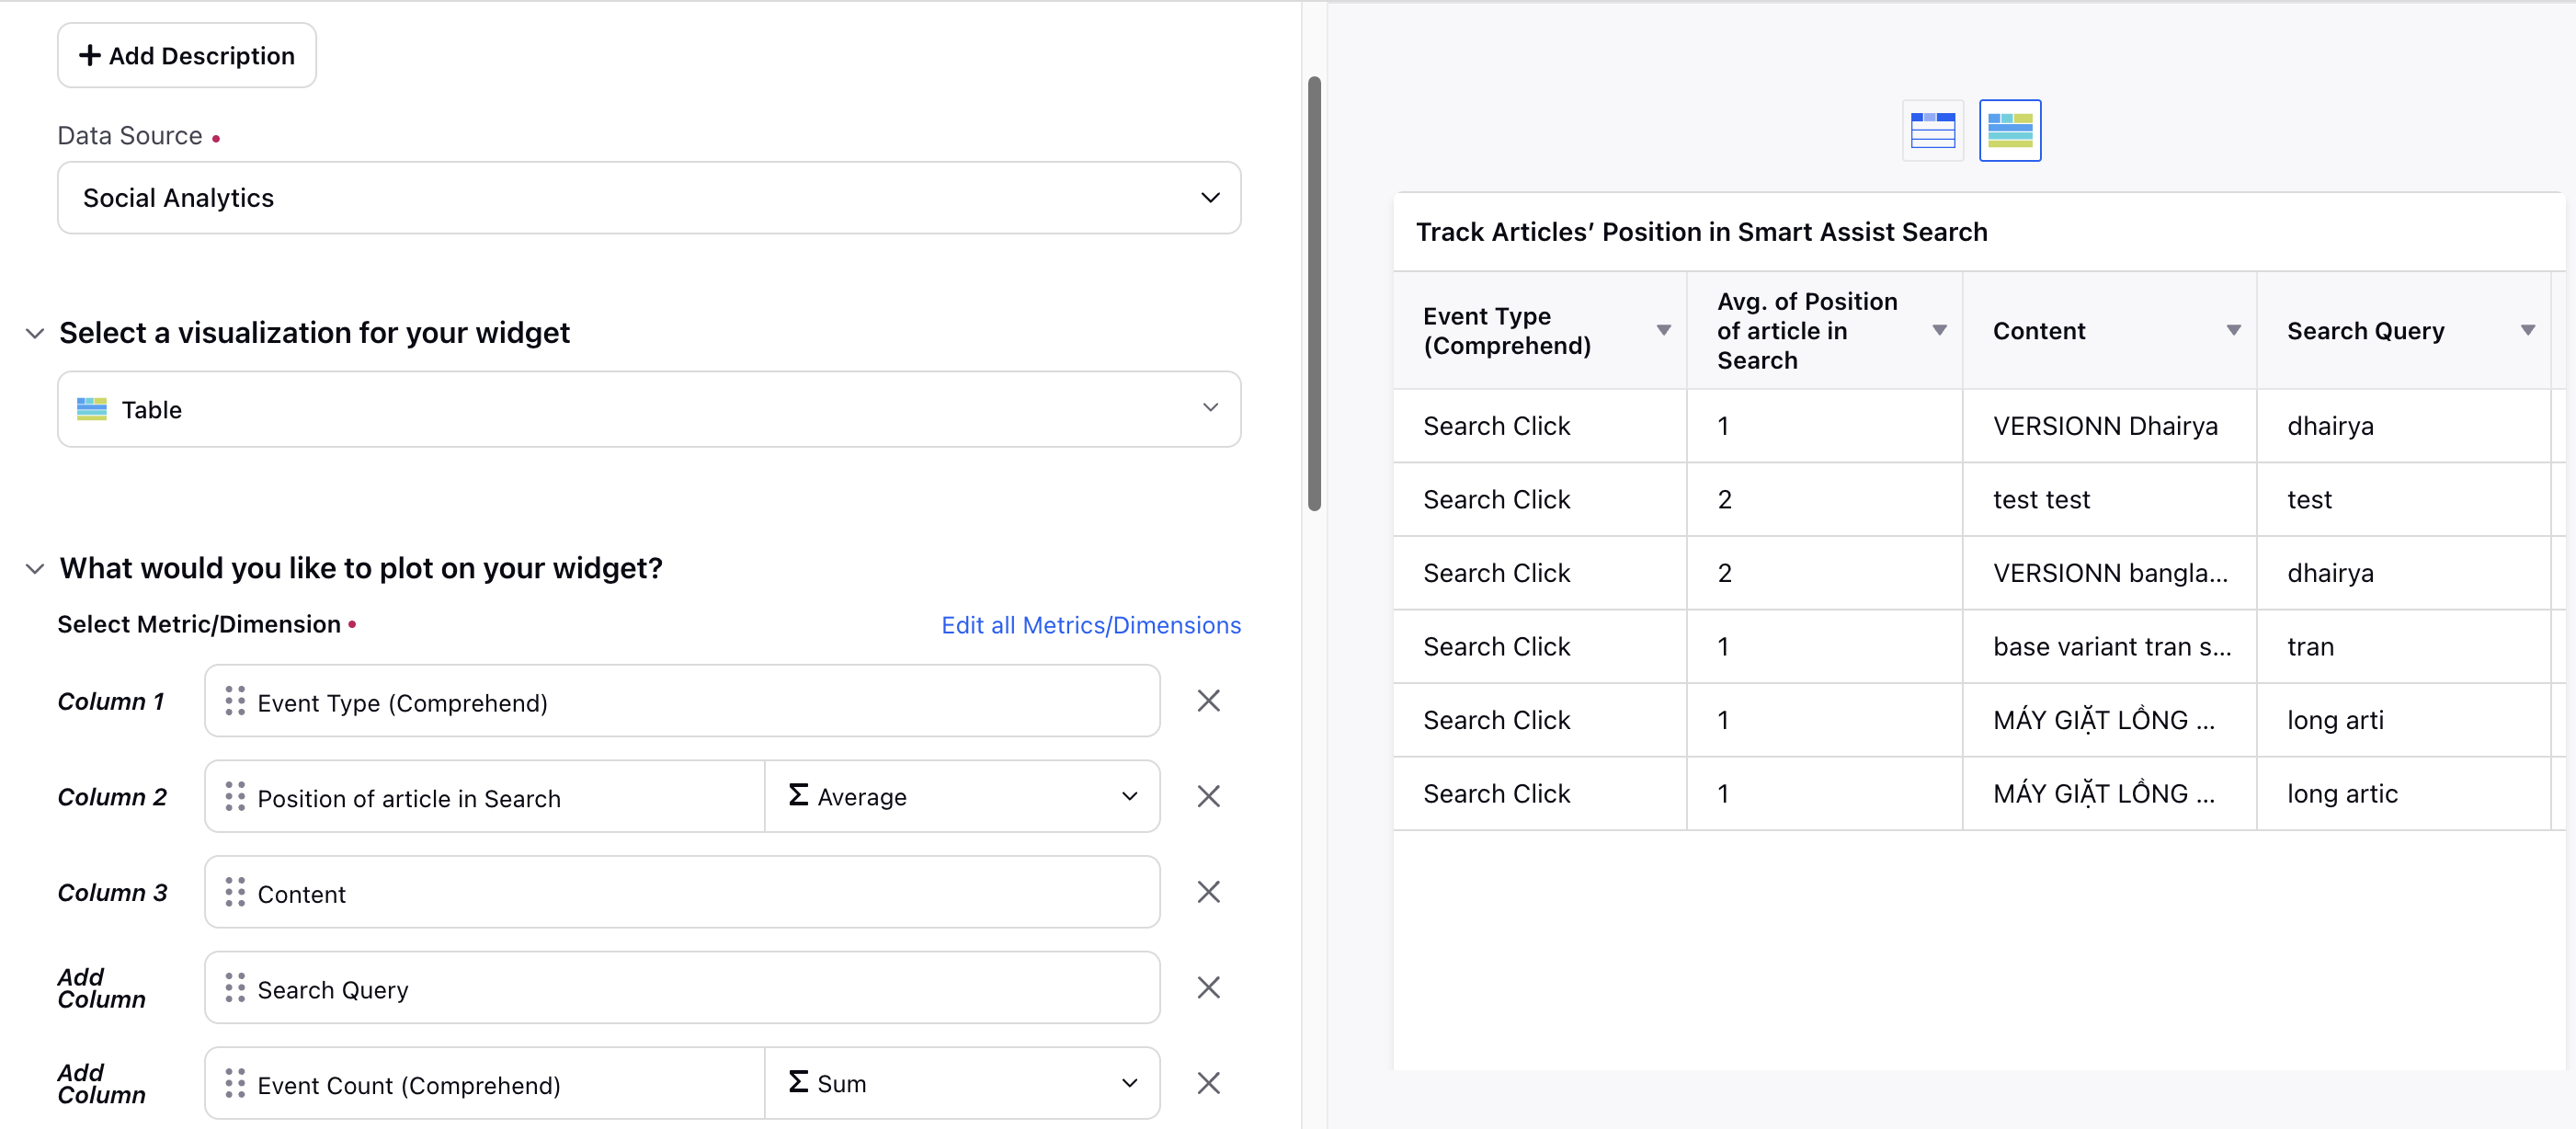The width and height of the screenshot is (2576, 1129).
Task: Open the Average aggregation dropdown
Action: pyautogui.click(x=962, y=797)
